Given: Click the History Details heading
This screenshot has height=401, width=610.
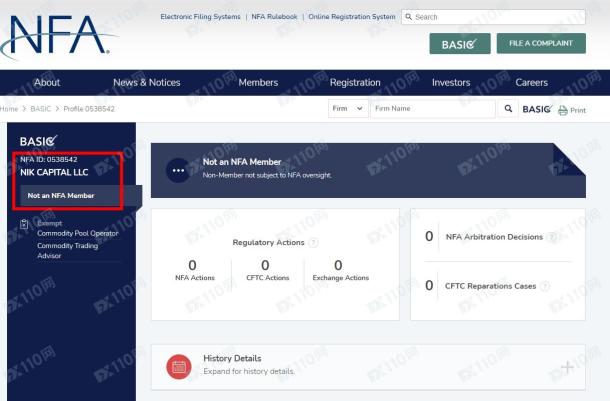Looking at the screenshot, I should click(232, 358).
